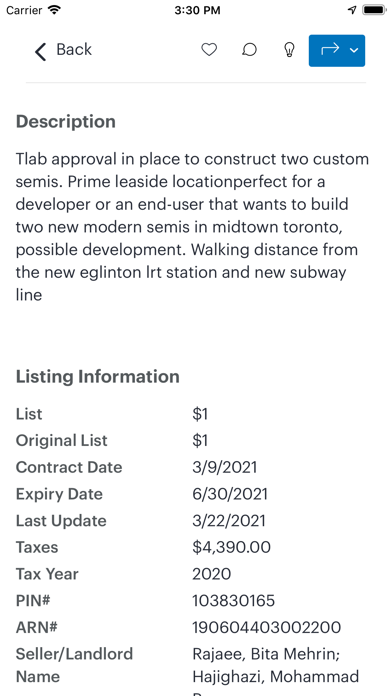
Task: Tap the PIN# value 103830165
Action: 234,601
